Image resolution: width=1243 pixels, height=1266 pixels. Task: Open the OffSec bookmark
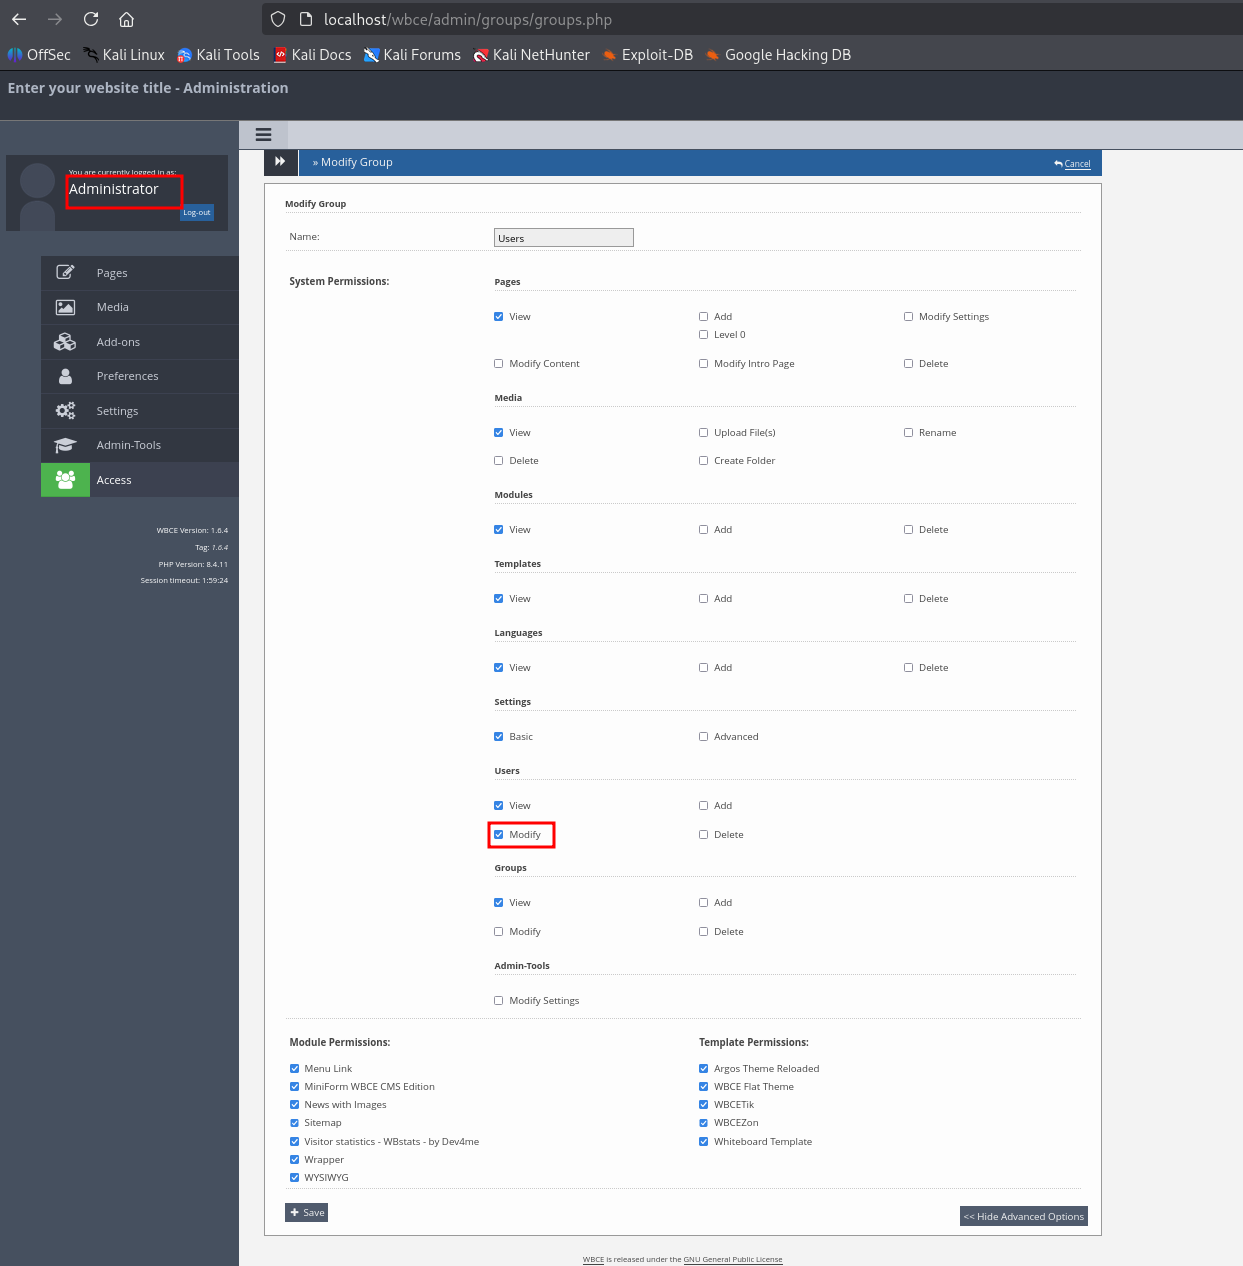coord(39,55)
